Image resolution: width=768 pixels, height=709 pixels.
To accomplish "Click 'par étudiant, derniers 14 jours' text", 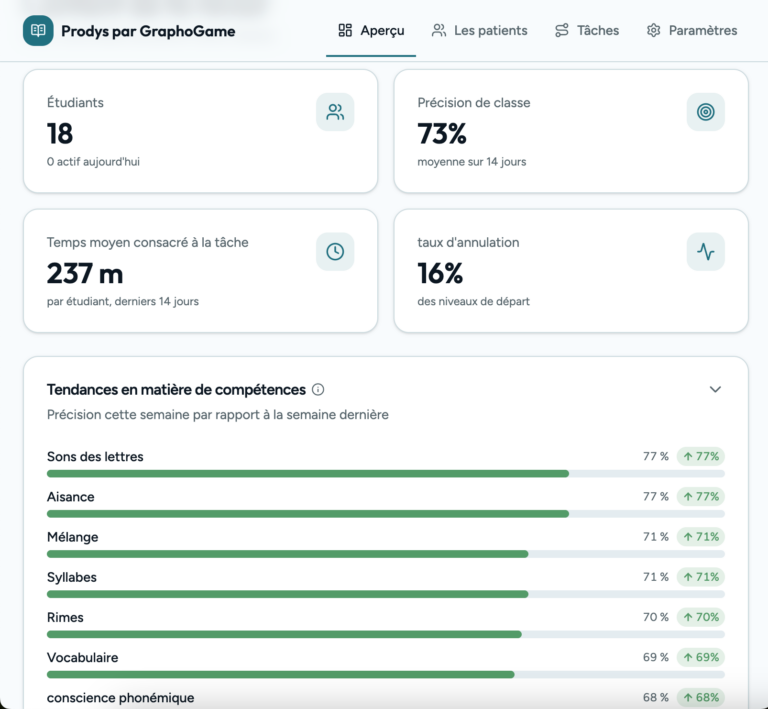I will pyautogui.click(x=123, y=301).
